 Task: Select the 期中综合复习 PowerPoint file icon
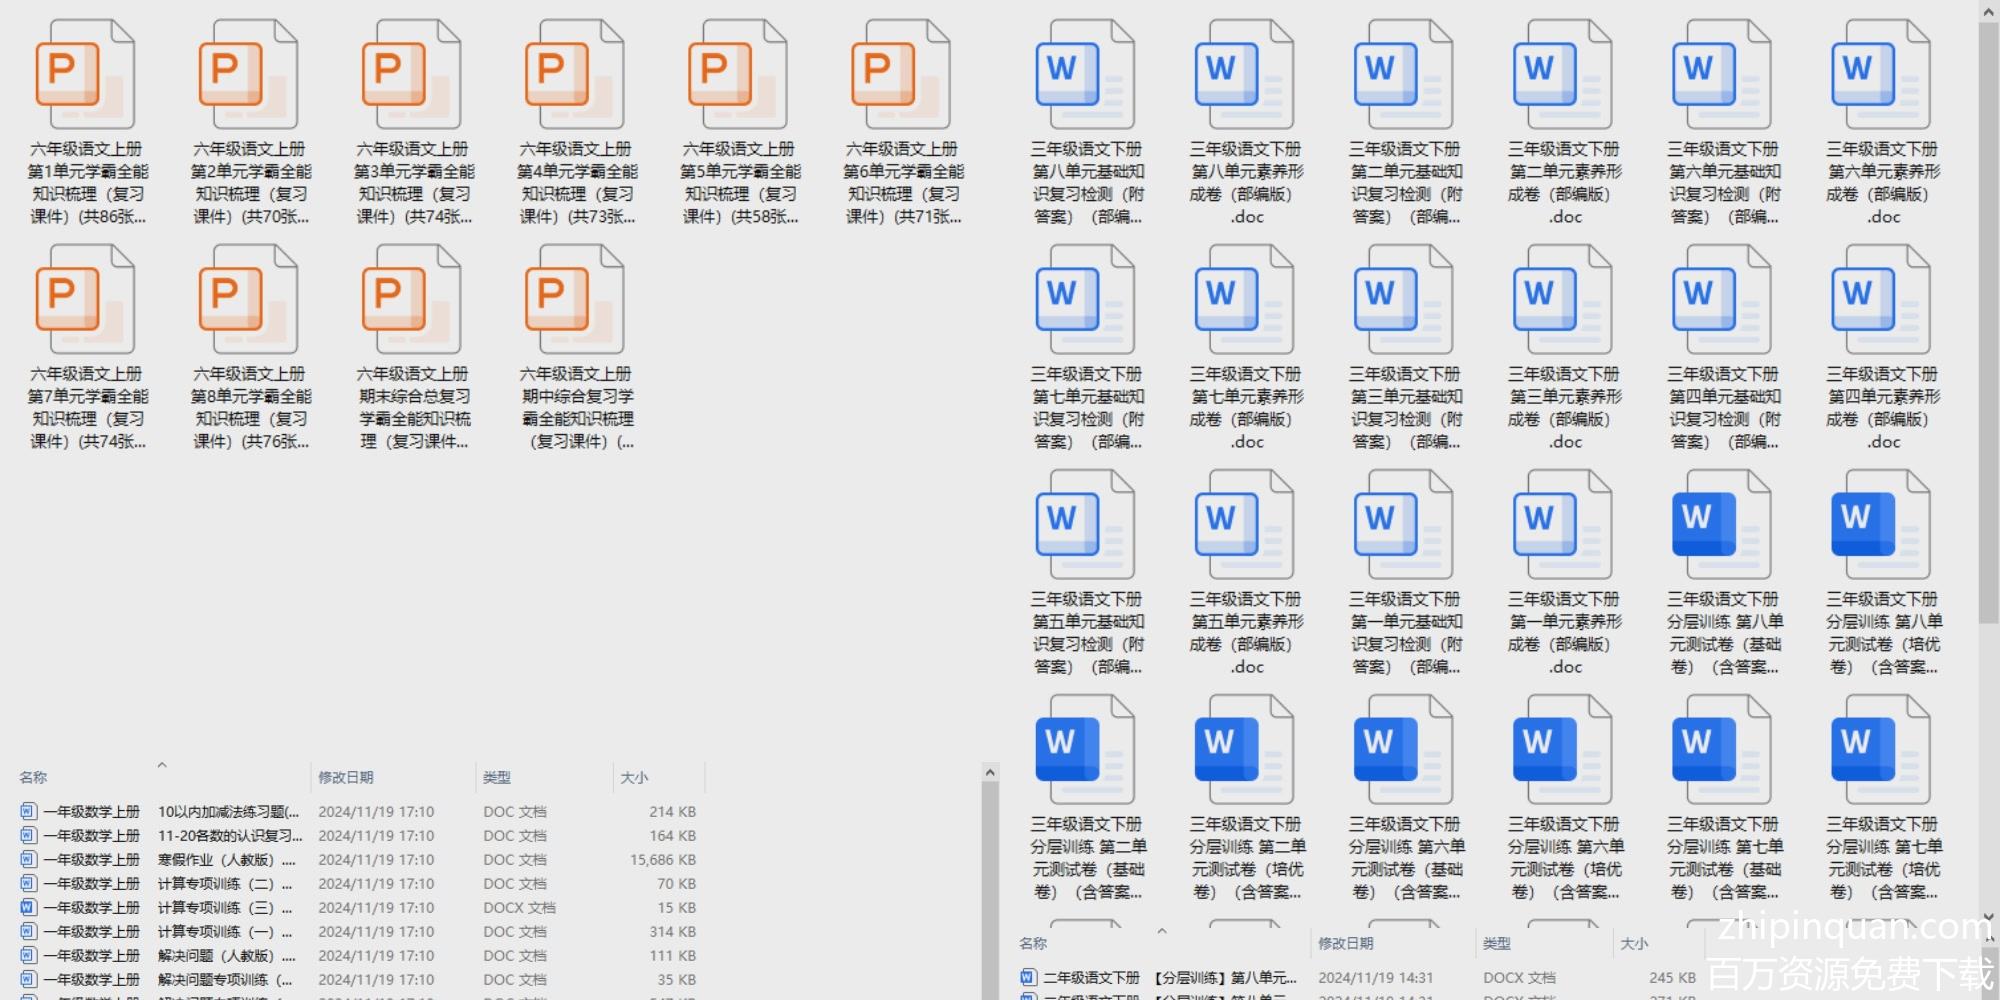[575, 300]
